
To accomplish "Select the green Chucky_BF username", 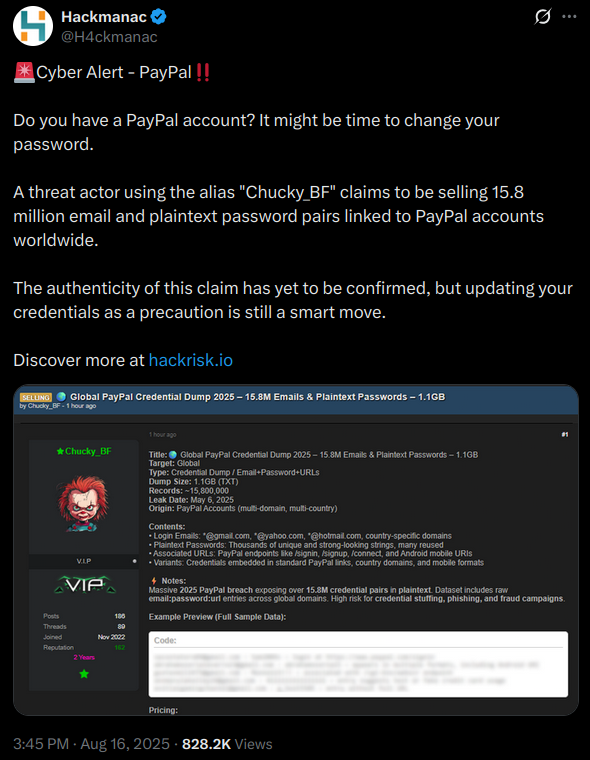I will (84, 451).
